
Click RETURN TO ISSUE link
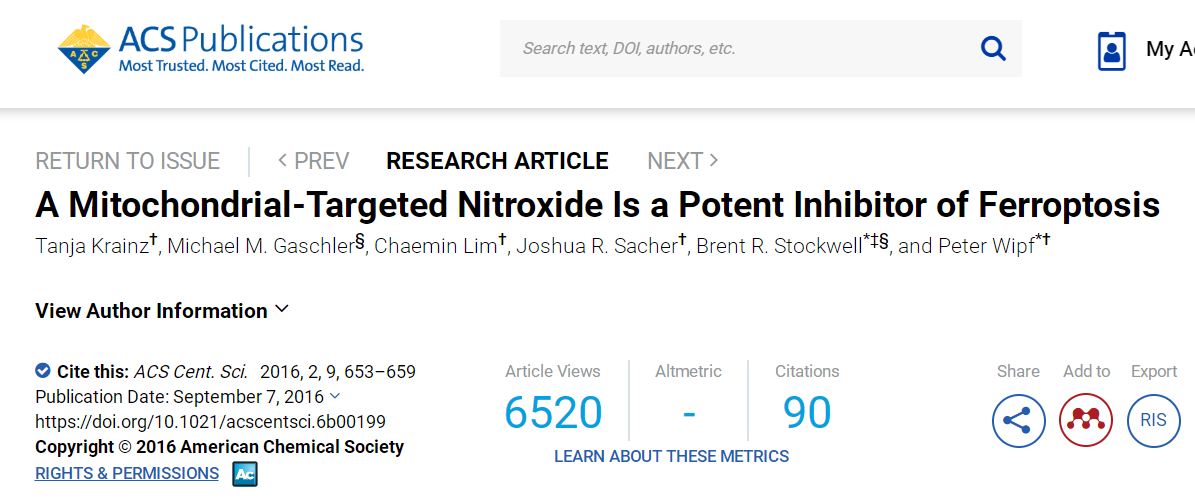(x=127, y=161)
